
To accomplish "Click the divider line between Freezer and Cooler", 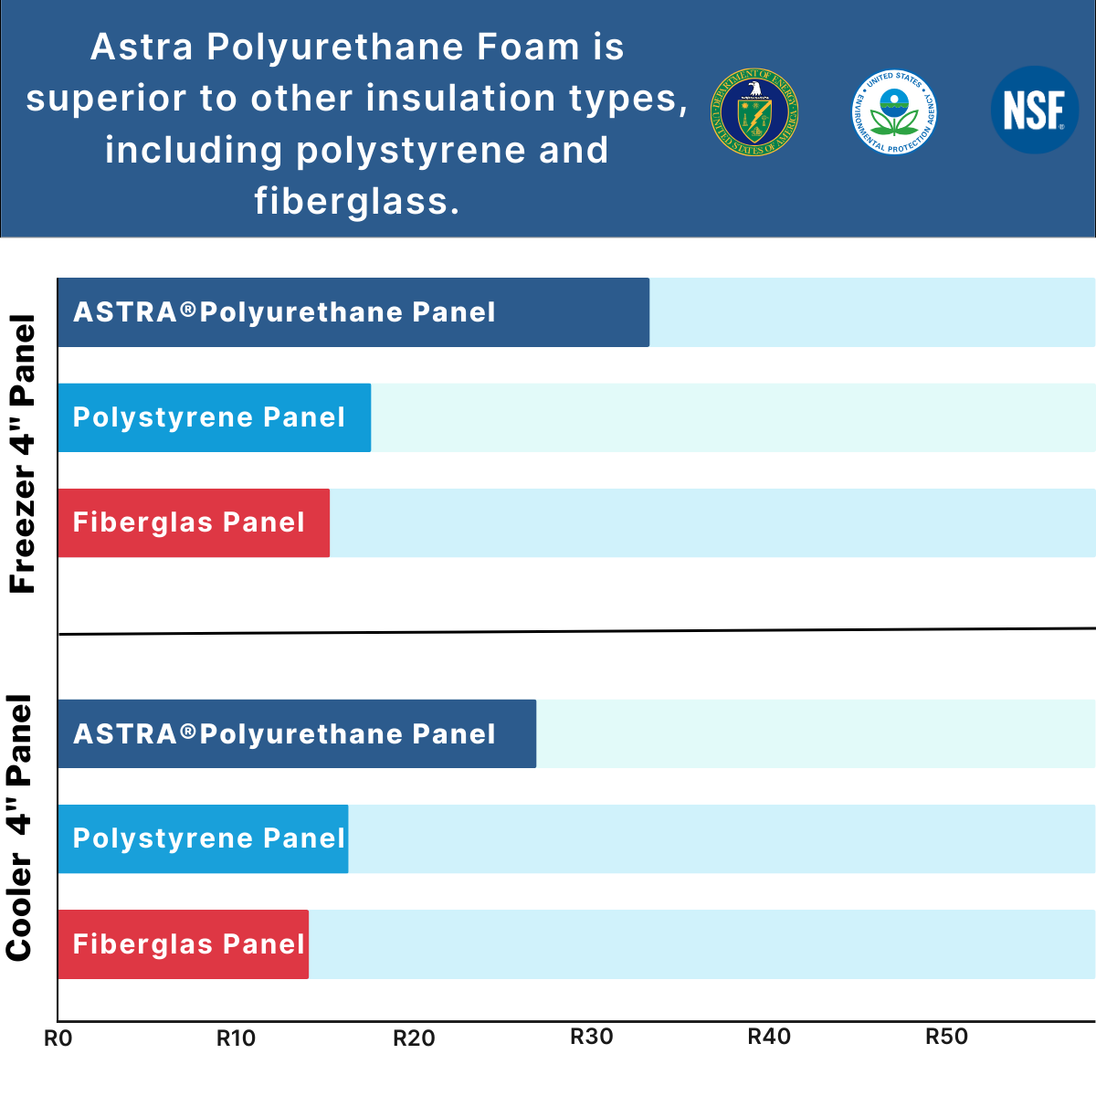I will (577, 631).
